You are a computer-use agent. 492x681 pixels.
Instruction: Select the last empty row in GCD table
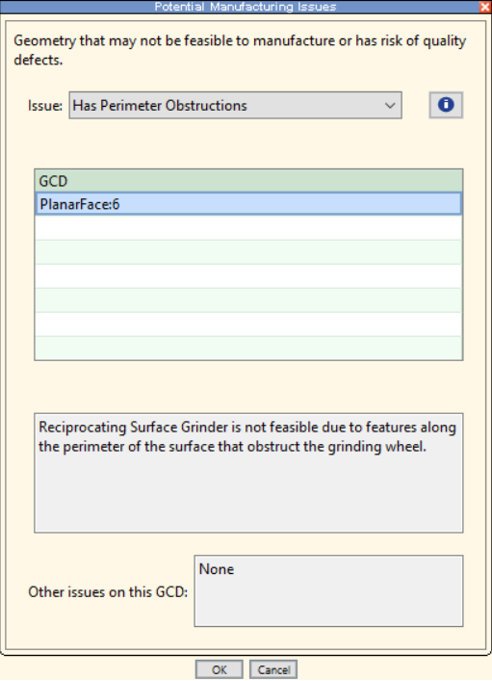pos(248,348)
